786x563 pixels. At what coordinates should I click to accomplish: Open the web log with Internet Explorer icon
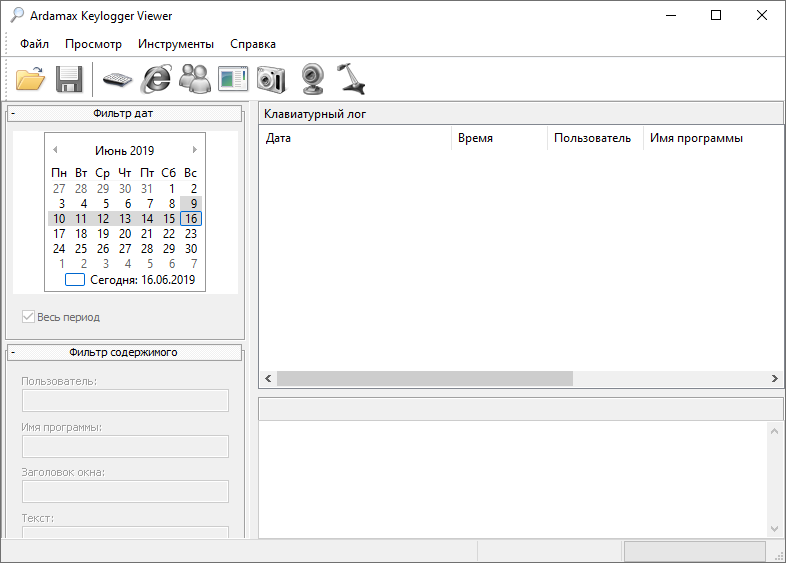pyautogui.click(x=156, y=78)
